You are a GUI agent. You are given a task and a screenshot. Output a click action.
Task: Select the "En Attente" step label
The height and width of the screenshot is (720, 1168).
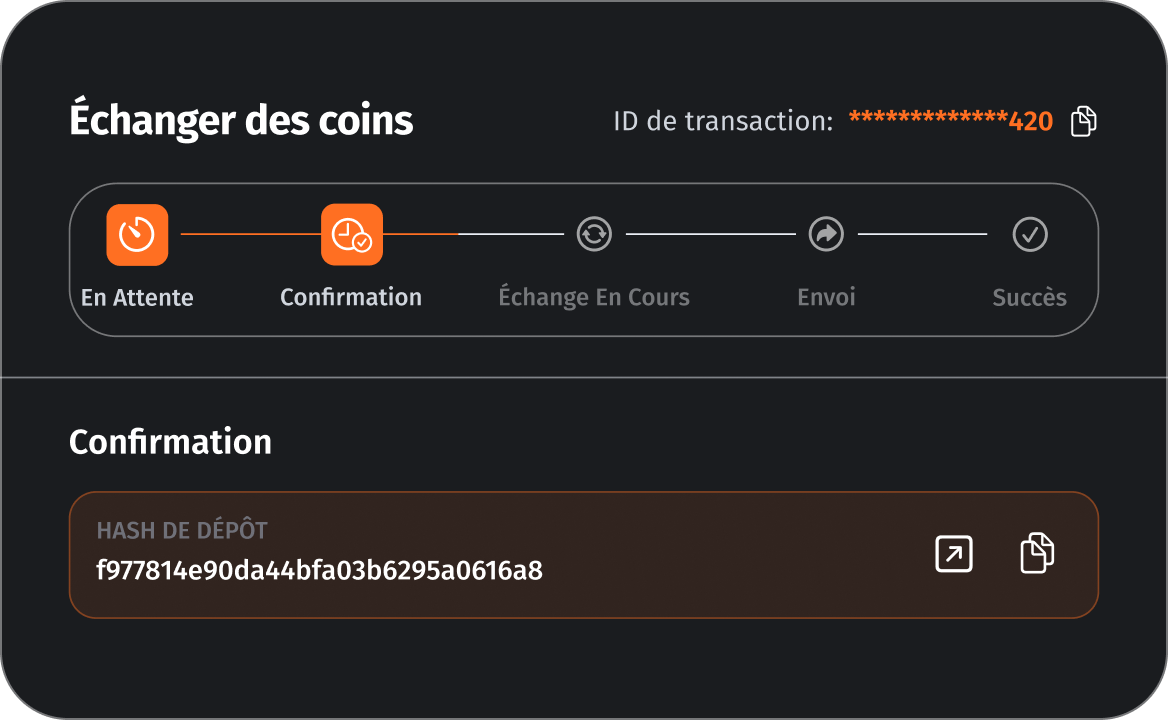pos(137,298)
